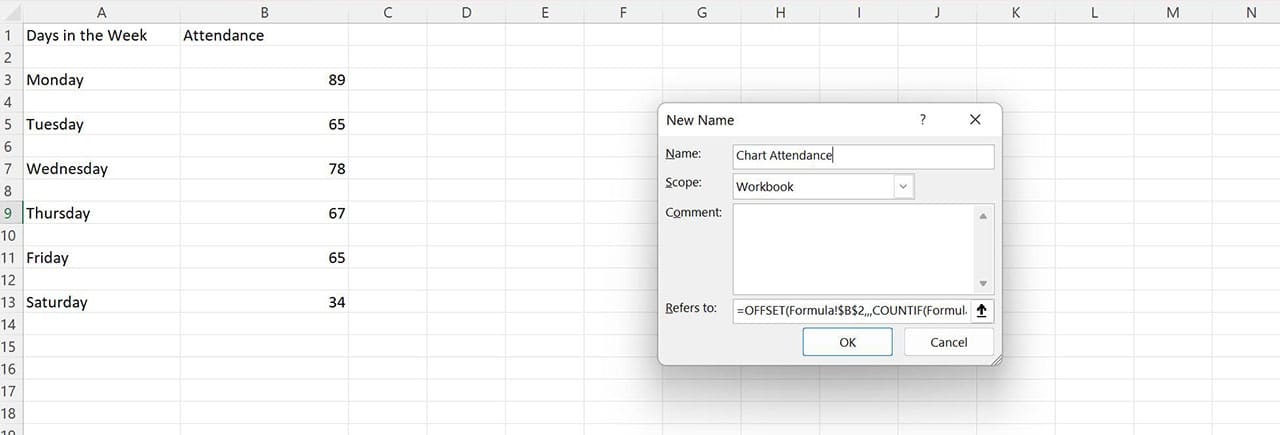Click the help question mark in New Name dialog
This screenshot has height=435, width=1280.
coord(922,120)
